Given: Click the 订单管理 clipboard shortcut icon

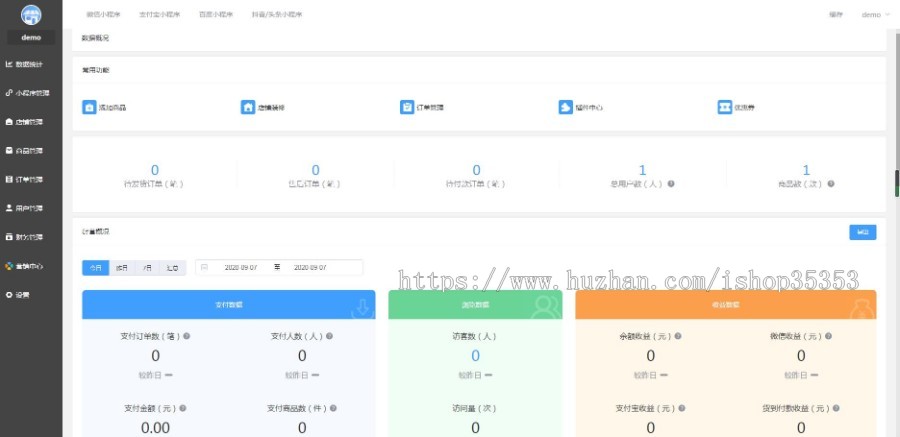Looking at the screenshot, I should click(x=407, y=107).
